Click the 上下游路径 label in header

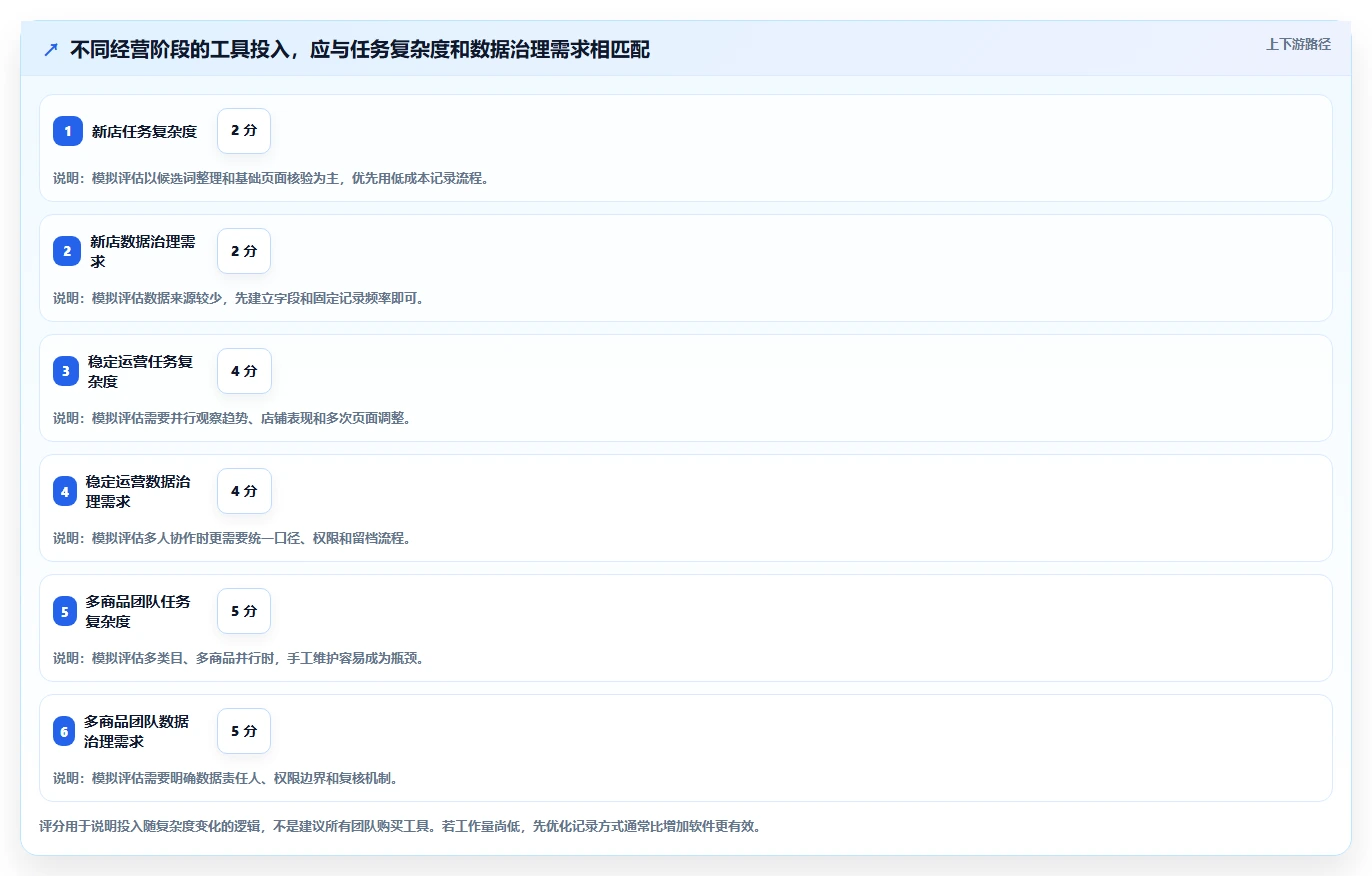1298,44
